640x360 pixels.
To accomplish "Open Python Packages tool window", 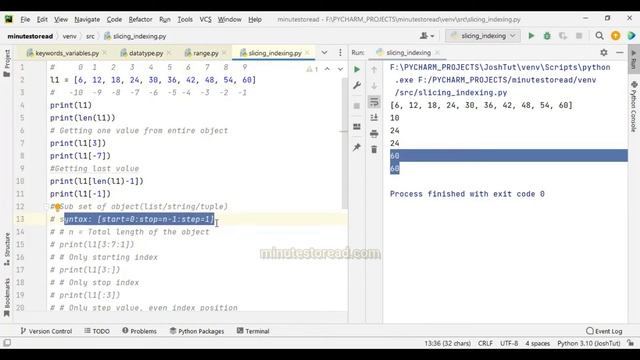I will click(197, 331).
